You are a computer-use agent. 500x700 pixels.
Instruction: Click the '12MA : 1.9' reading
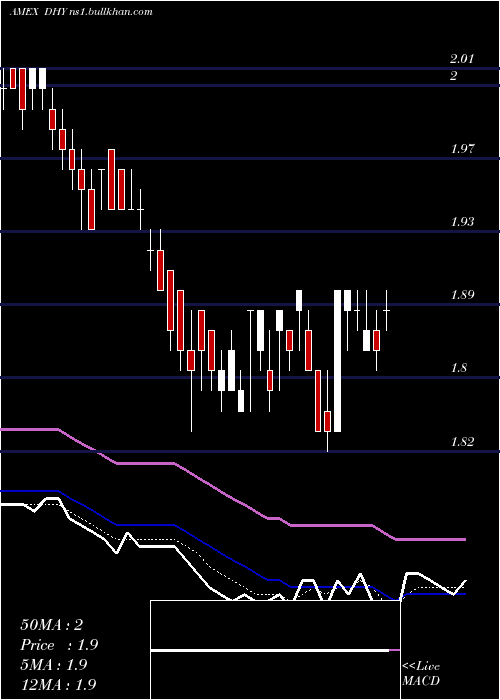(x=58, y=684)
